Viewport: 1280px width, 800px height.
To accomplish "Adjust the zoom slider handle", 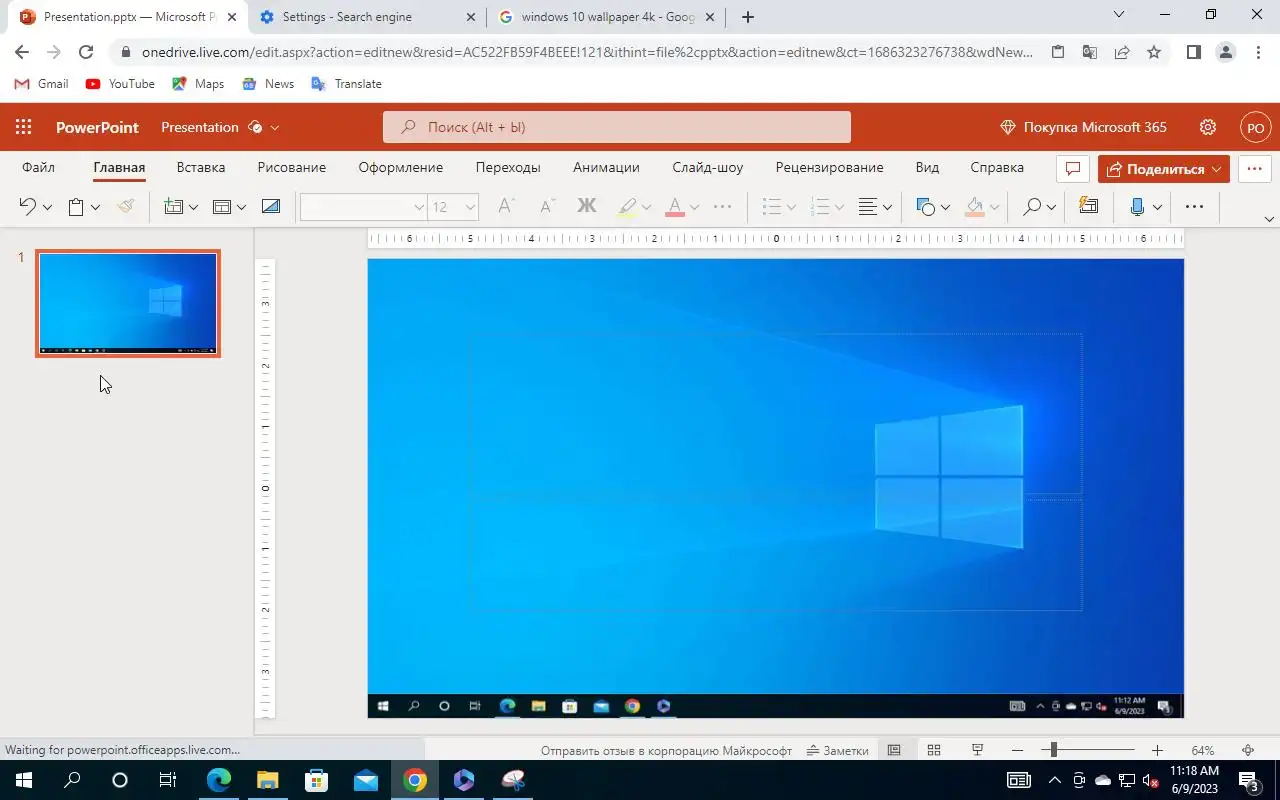I will (x=1053, y=750).
